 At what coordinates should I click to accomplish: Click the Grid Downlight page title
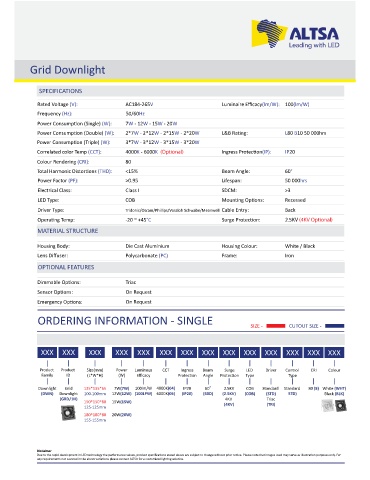(68, 70)
